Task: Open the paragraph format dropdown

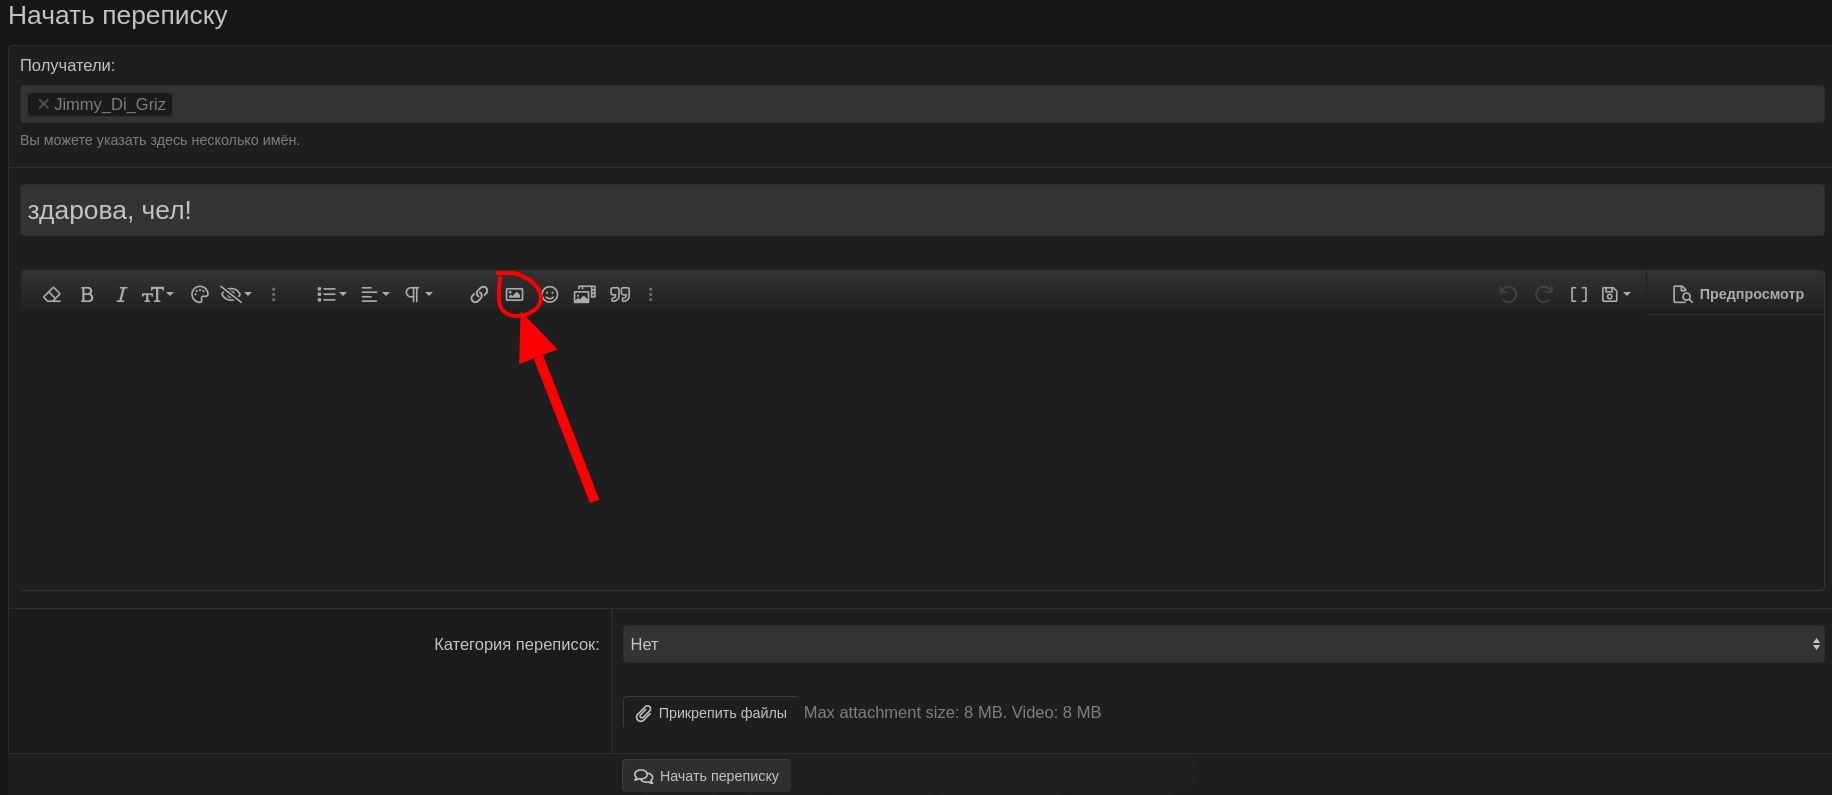Action: point(418,294)
